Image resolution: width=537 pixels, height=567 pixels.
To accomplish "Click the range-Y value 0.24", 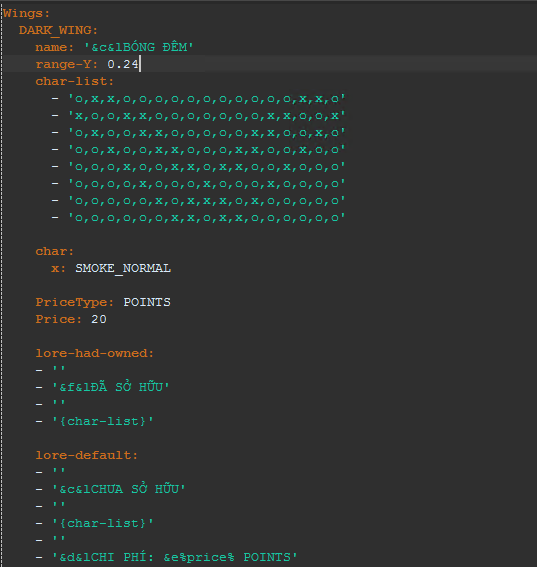I will click(x=123, y=64).
